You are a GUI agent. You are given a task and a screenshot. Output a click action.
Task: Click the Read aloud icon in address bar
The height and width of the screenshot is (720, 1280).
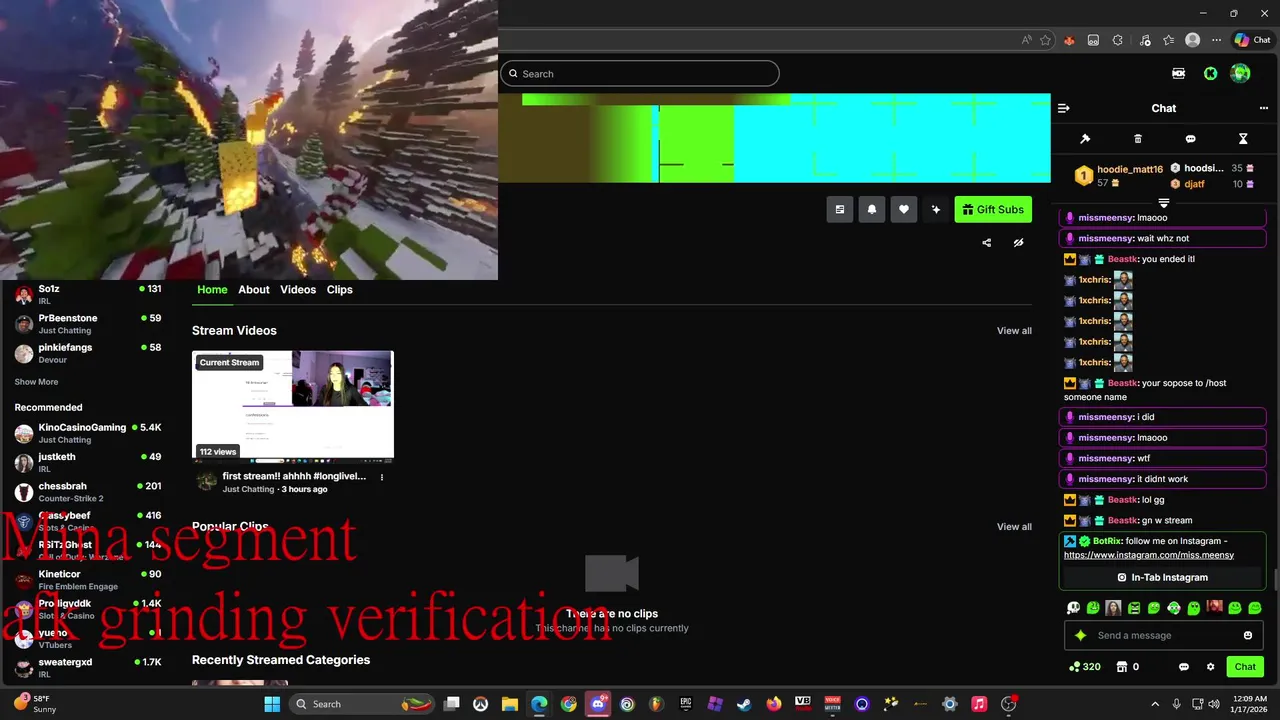click(1026, 40)
